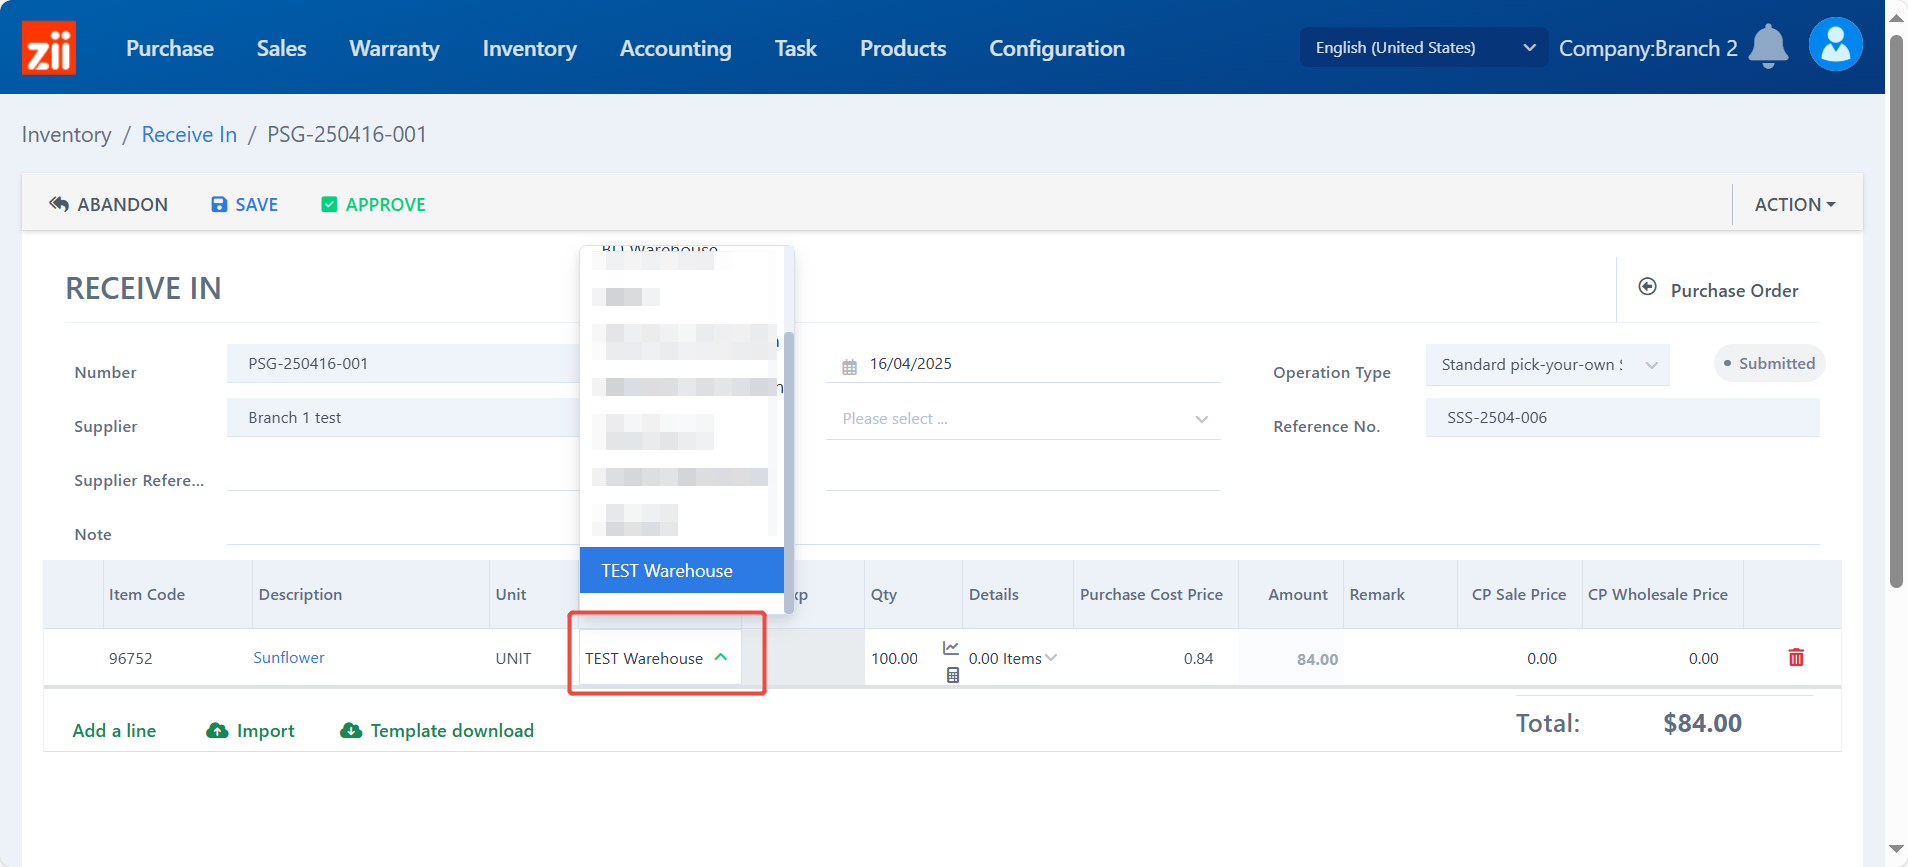This screenshot has width=1908, height=867.
Task: Open the calculator icon in Qty cell
Action: pyautogui.click(x=952, y=675)
